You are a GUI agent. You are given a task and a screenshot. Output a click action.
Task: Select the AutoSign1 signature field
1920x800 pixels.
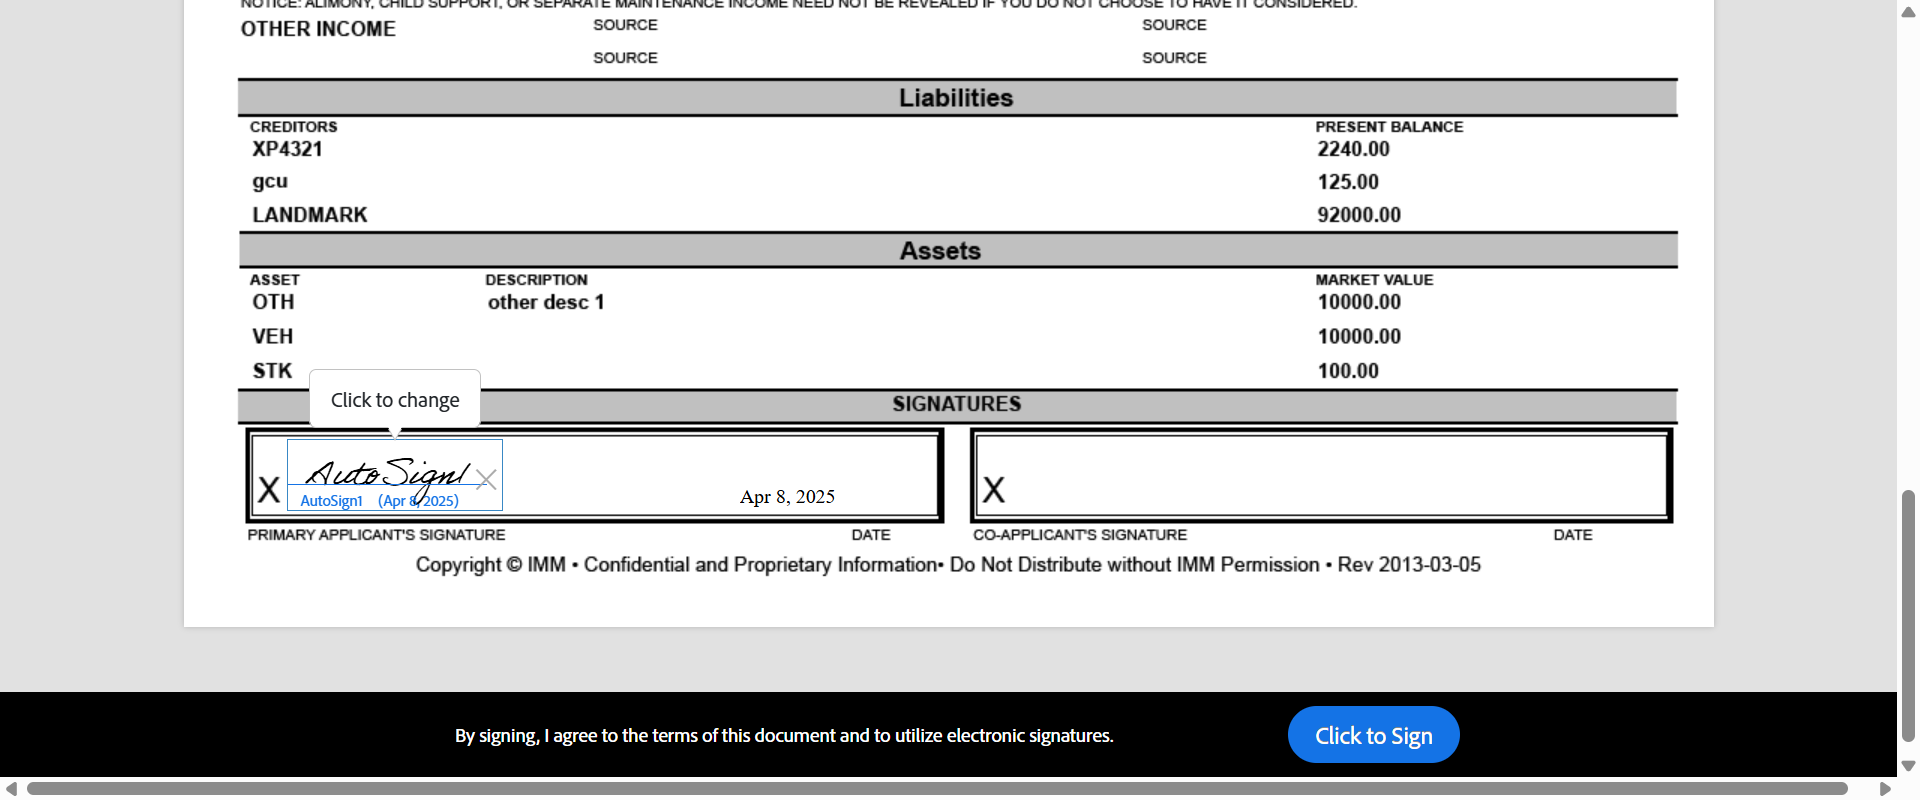395,475
